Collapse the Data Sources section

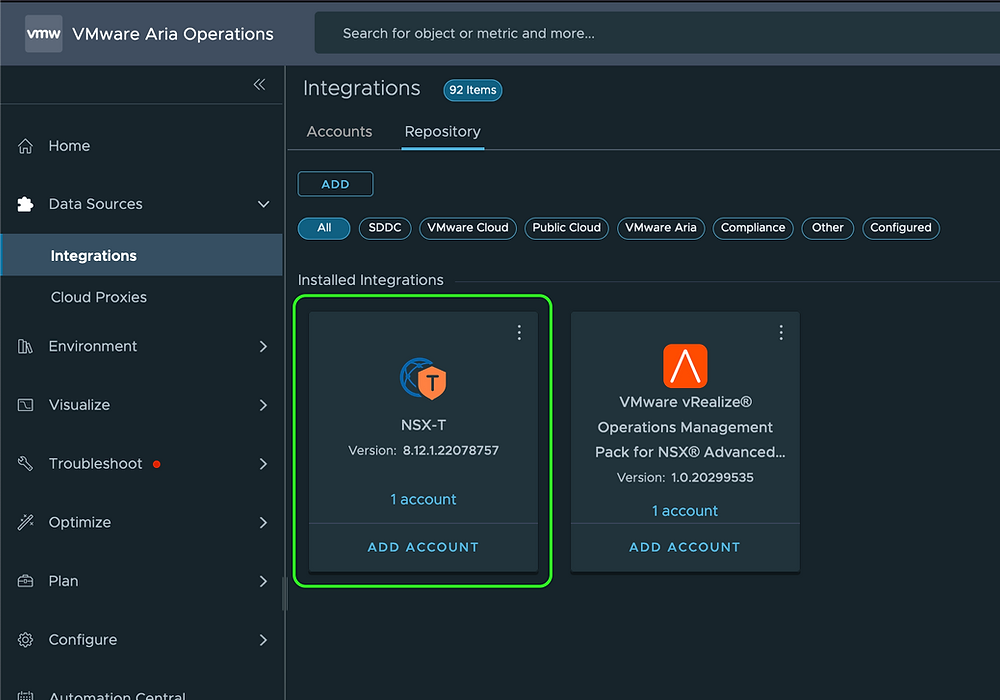click(x=263, y=204)
